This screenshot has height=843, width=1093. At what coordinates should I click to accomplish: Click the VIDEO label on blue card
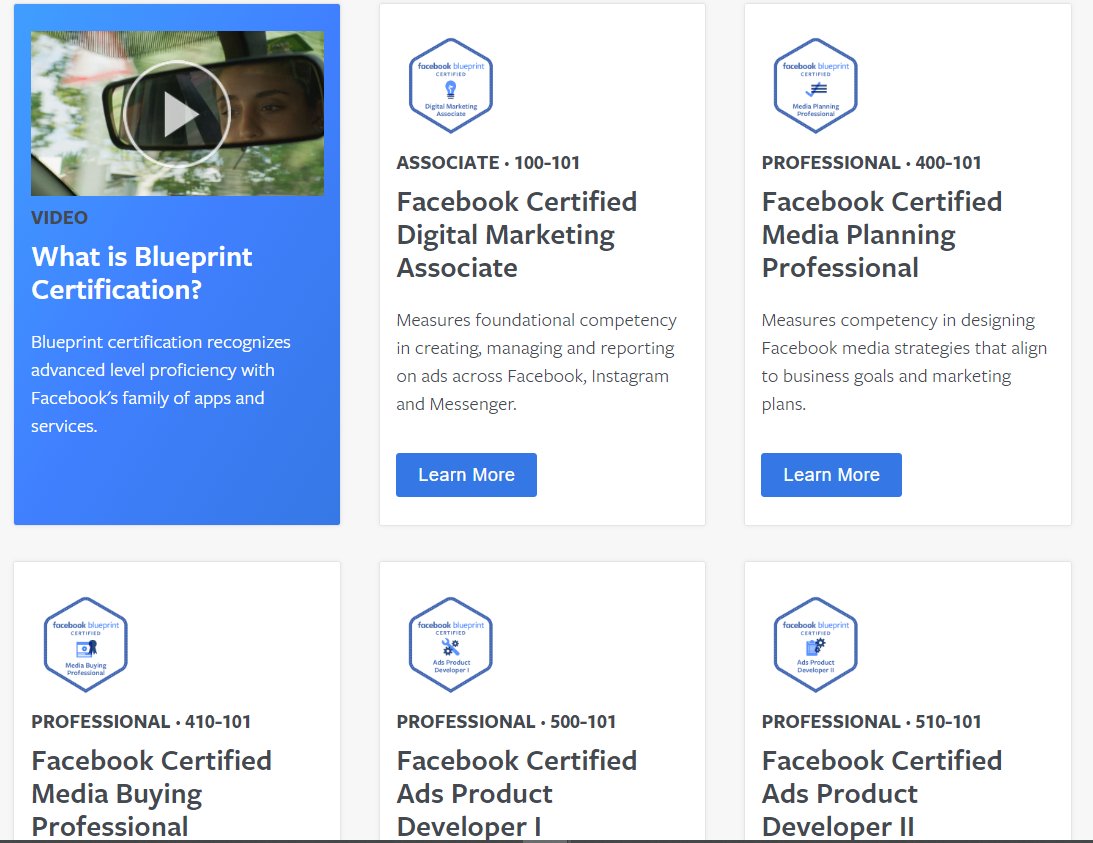59,218
